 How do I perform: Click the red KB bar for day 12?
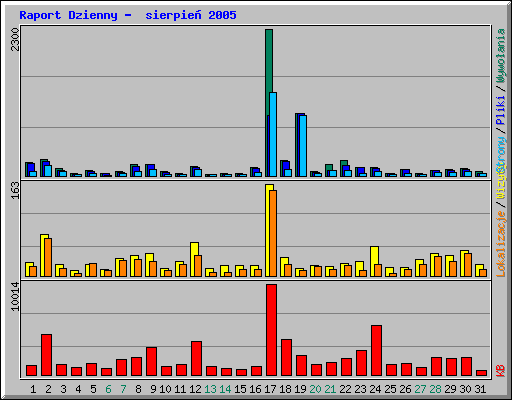point(196,358)
